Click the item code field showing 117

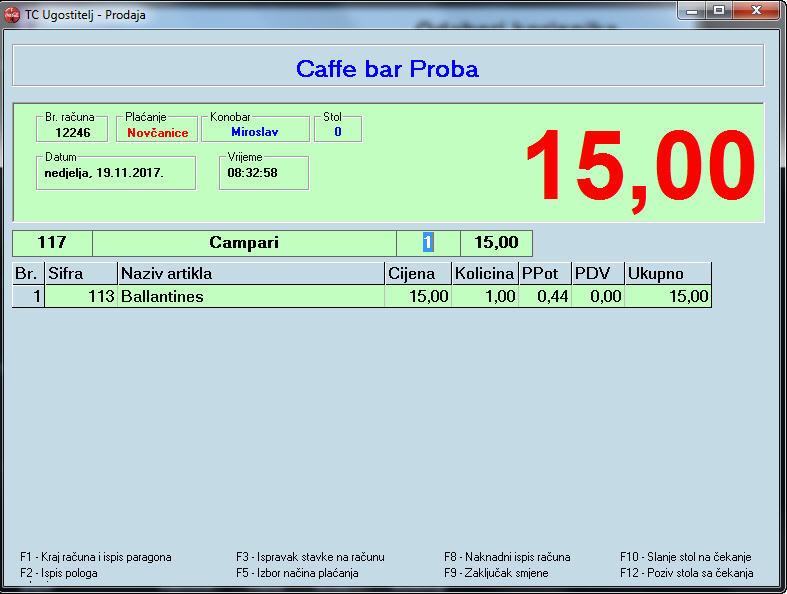point(51,243)
